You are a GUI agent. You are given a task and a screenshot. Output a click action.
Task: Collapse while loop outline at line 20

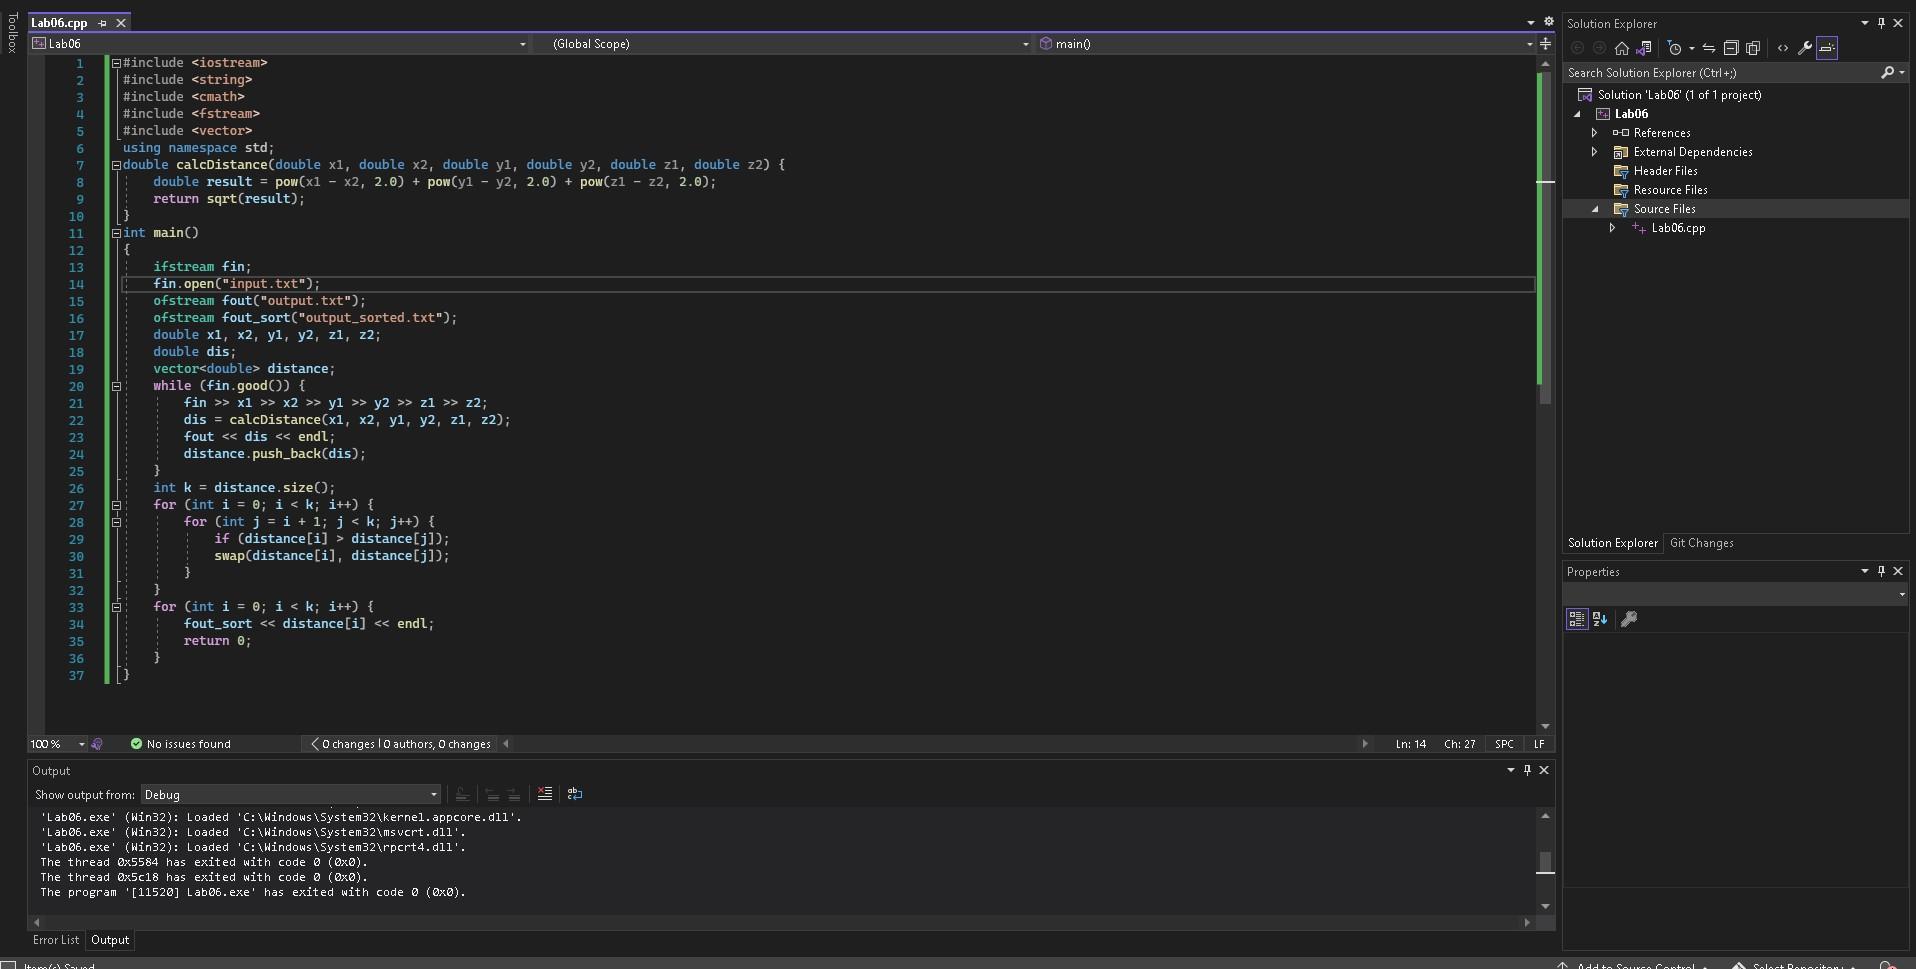click(116, 386)
